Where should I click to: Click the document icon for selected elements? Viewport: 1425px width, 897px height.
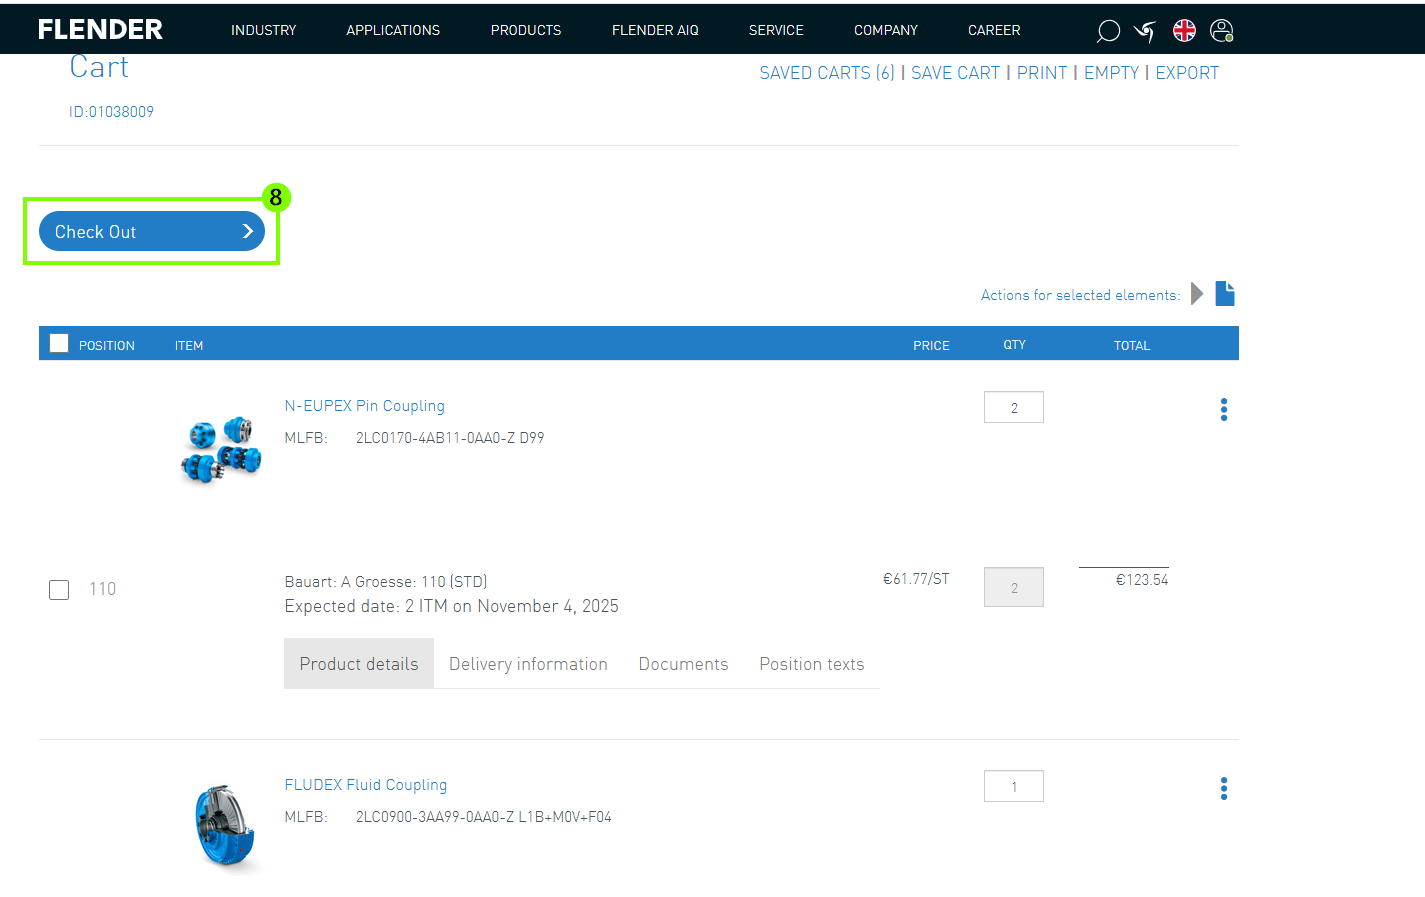point(1225,293)
